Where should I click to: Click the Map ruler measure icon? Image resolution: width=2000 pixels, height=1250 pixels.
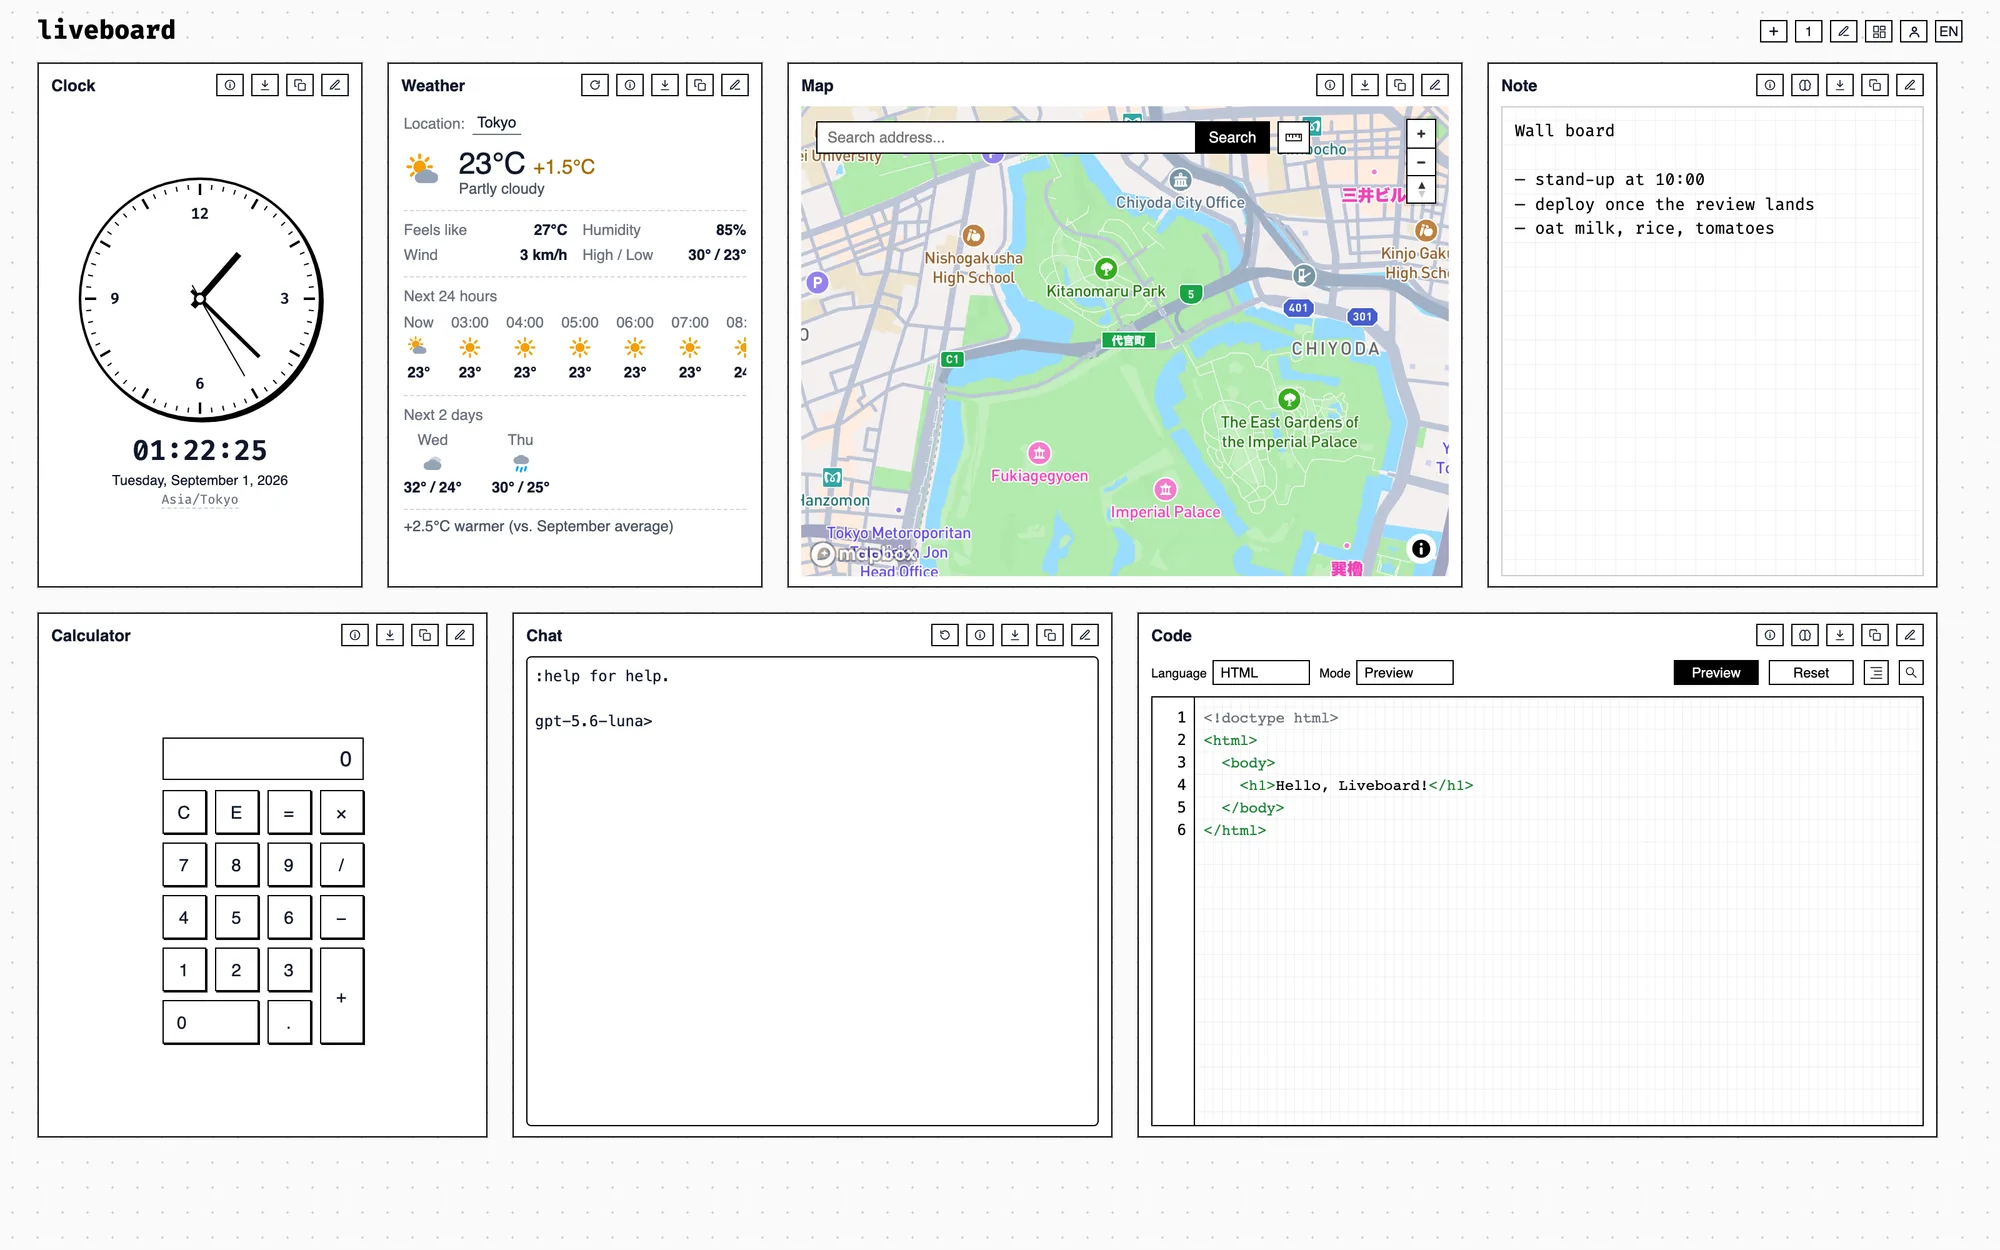click(1293, 137)
